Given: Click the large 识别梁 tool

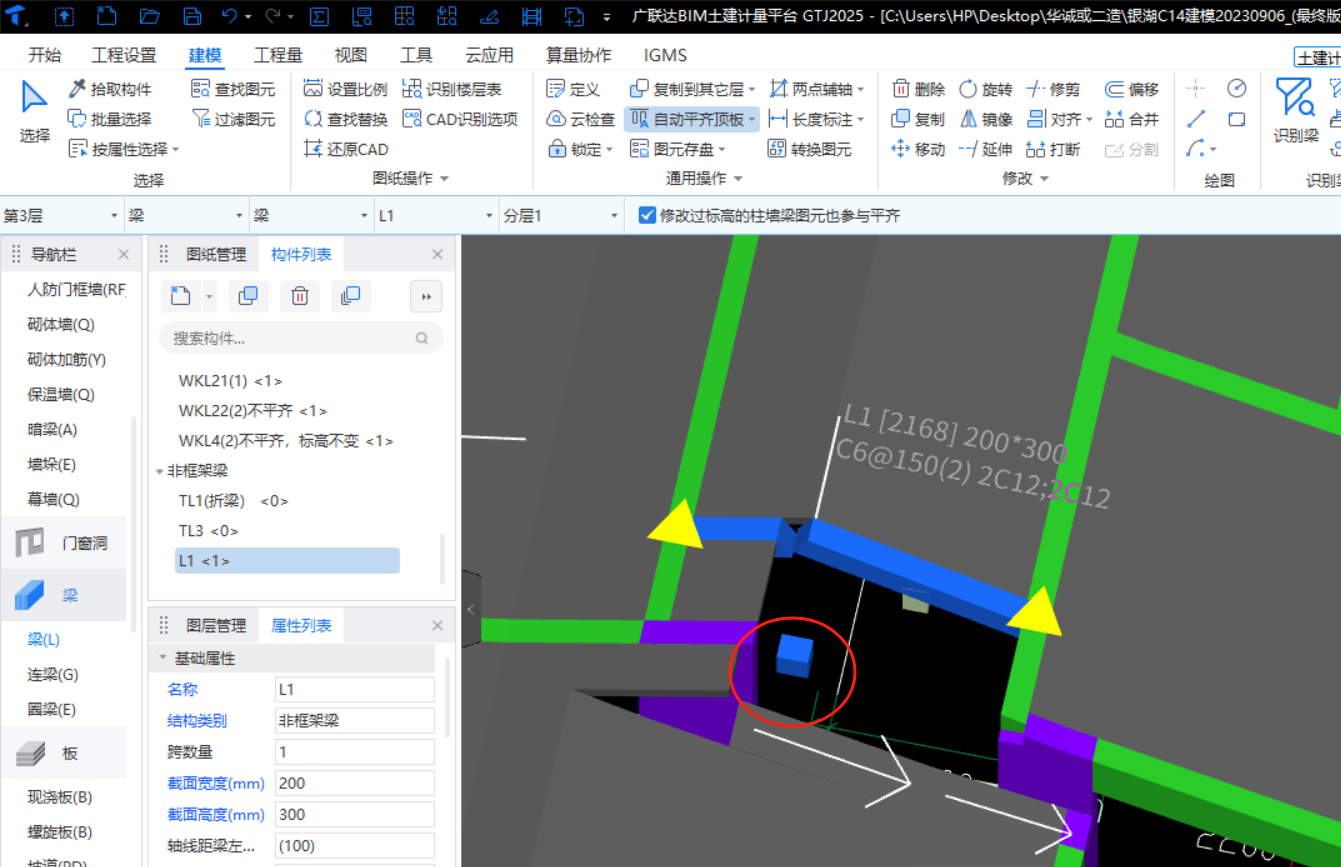Looking at the screenshot, I should click(x=1296, y=112).
